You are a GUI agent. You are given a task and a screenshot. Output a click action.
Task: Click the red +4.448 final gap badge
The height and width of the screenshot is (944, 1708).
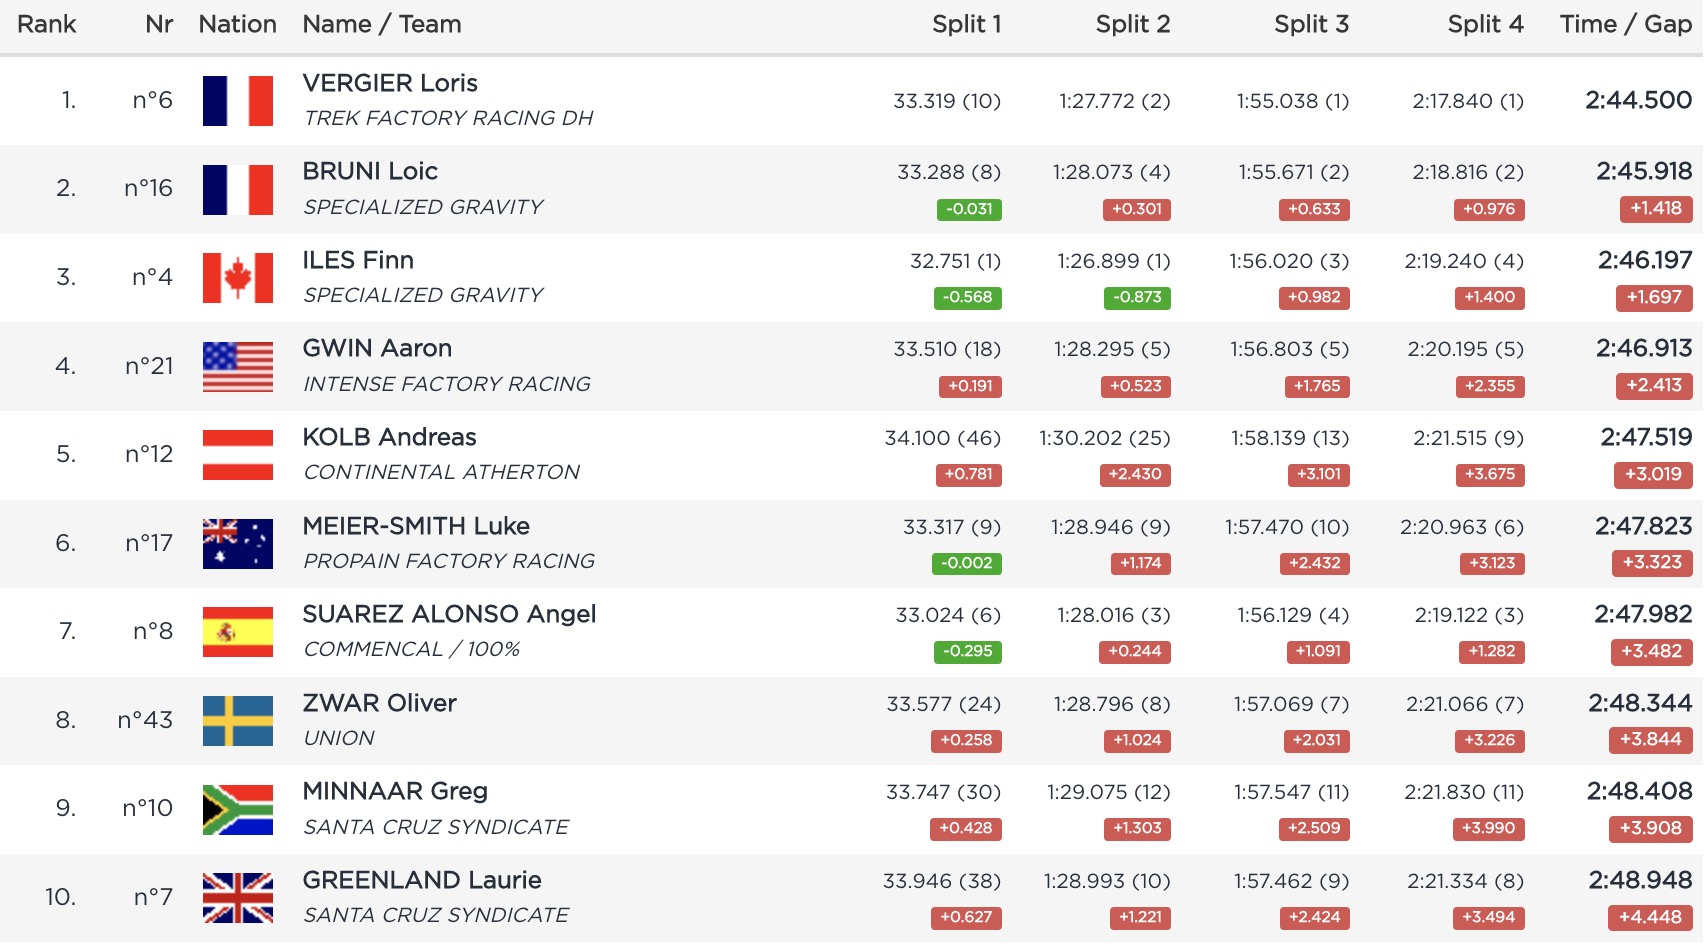click(1652, 917)
